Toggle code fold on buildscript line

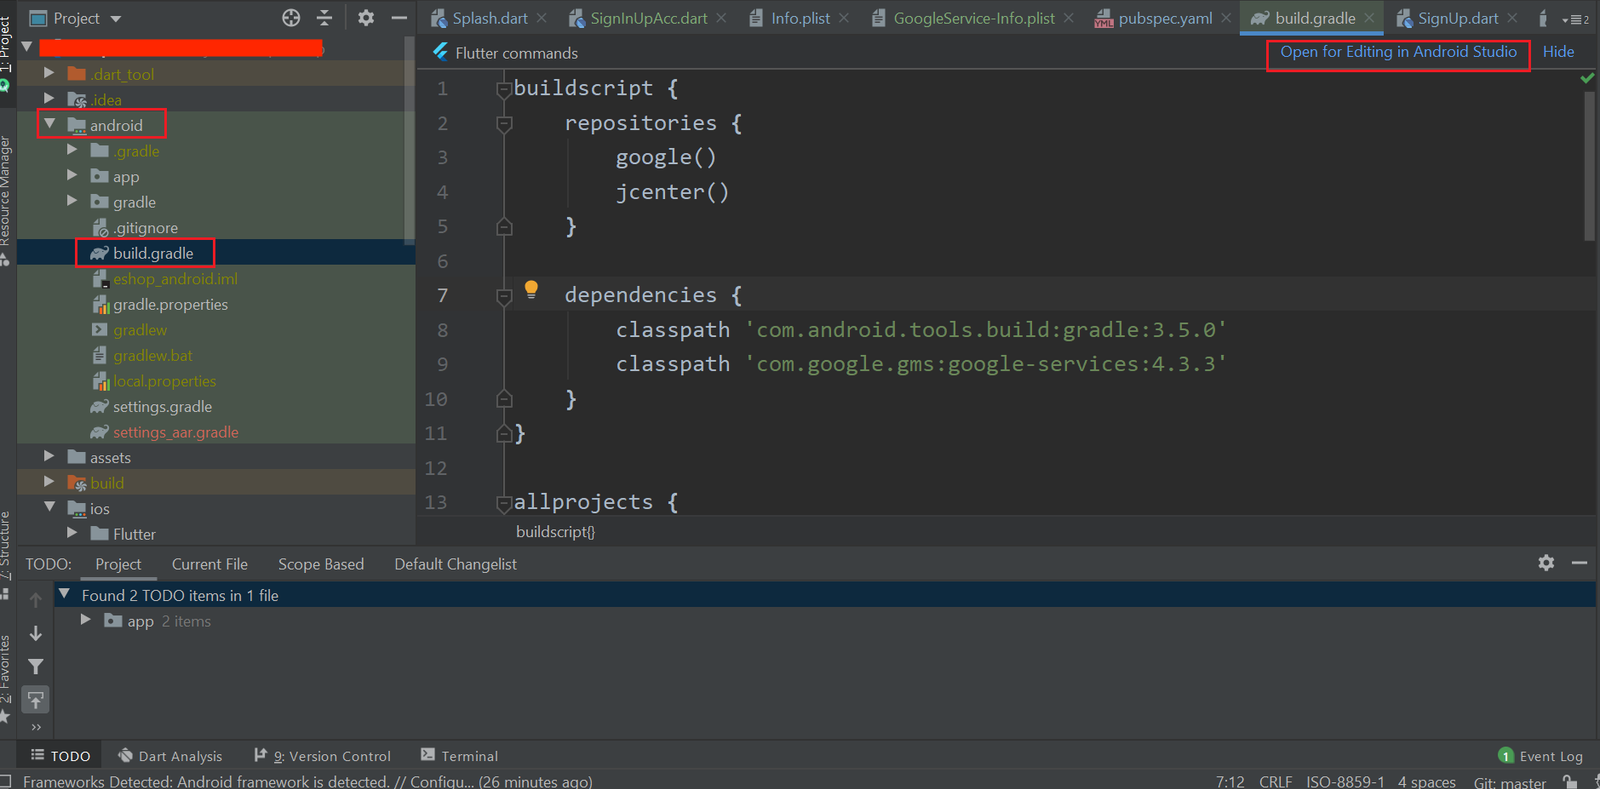504,89
